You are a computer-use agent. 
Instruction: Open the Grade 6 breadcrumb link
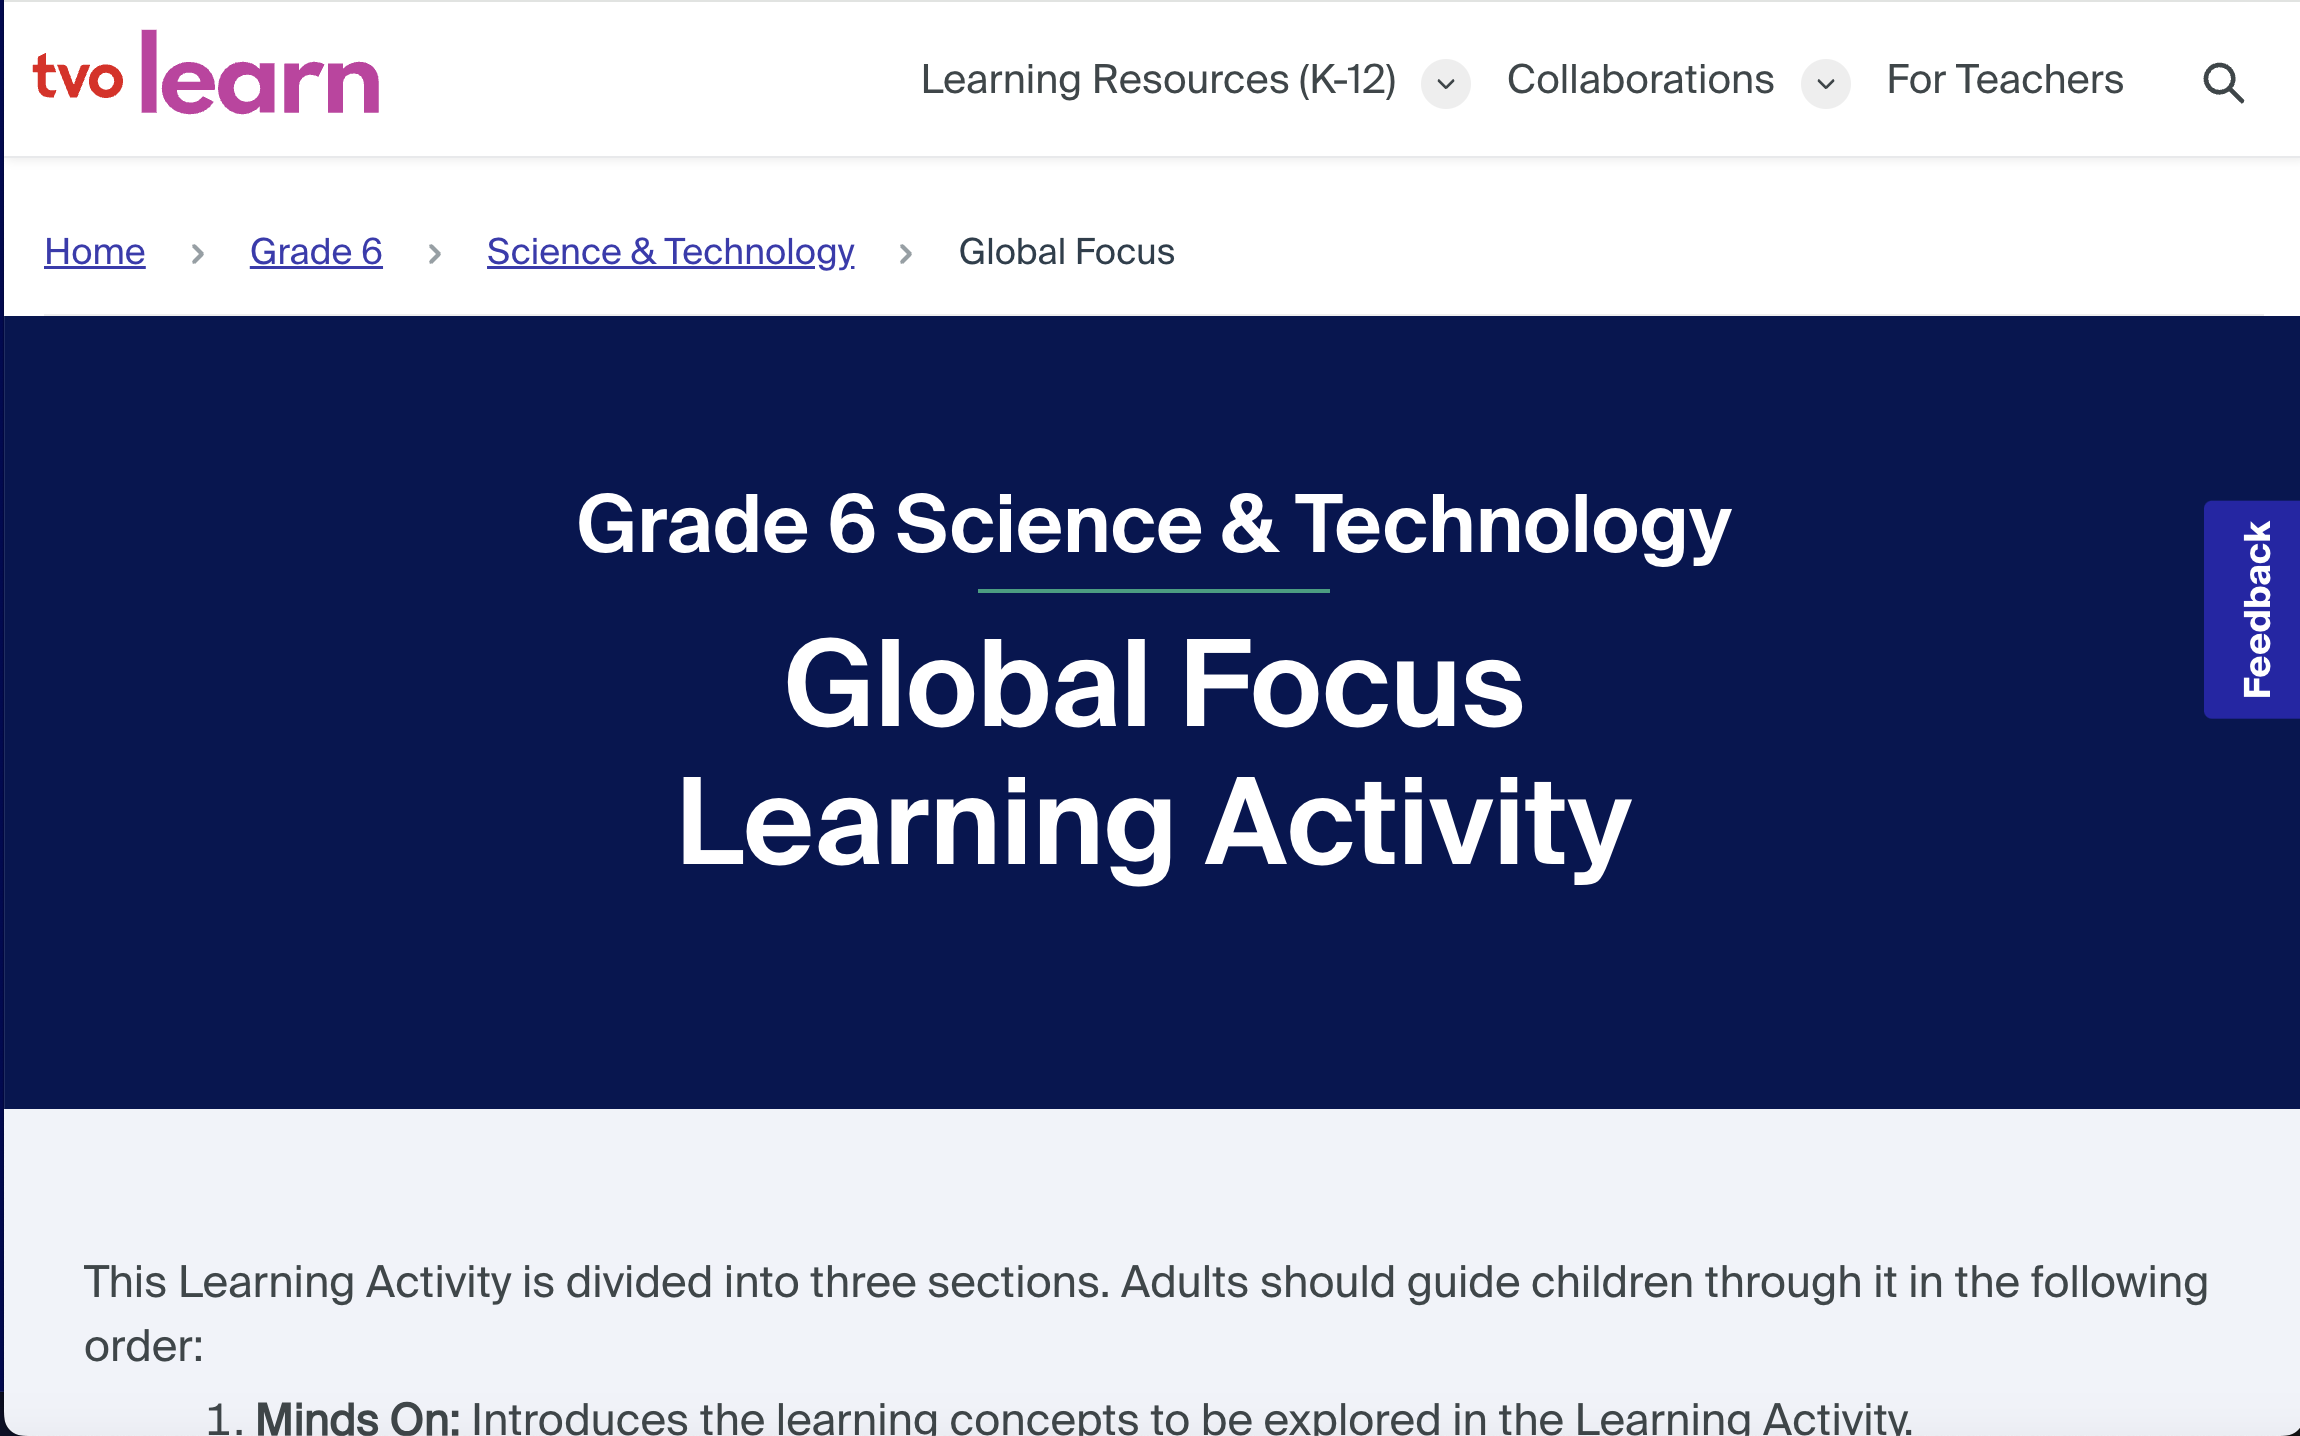[315, 251]
